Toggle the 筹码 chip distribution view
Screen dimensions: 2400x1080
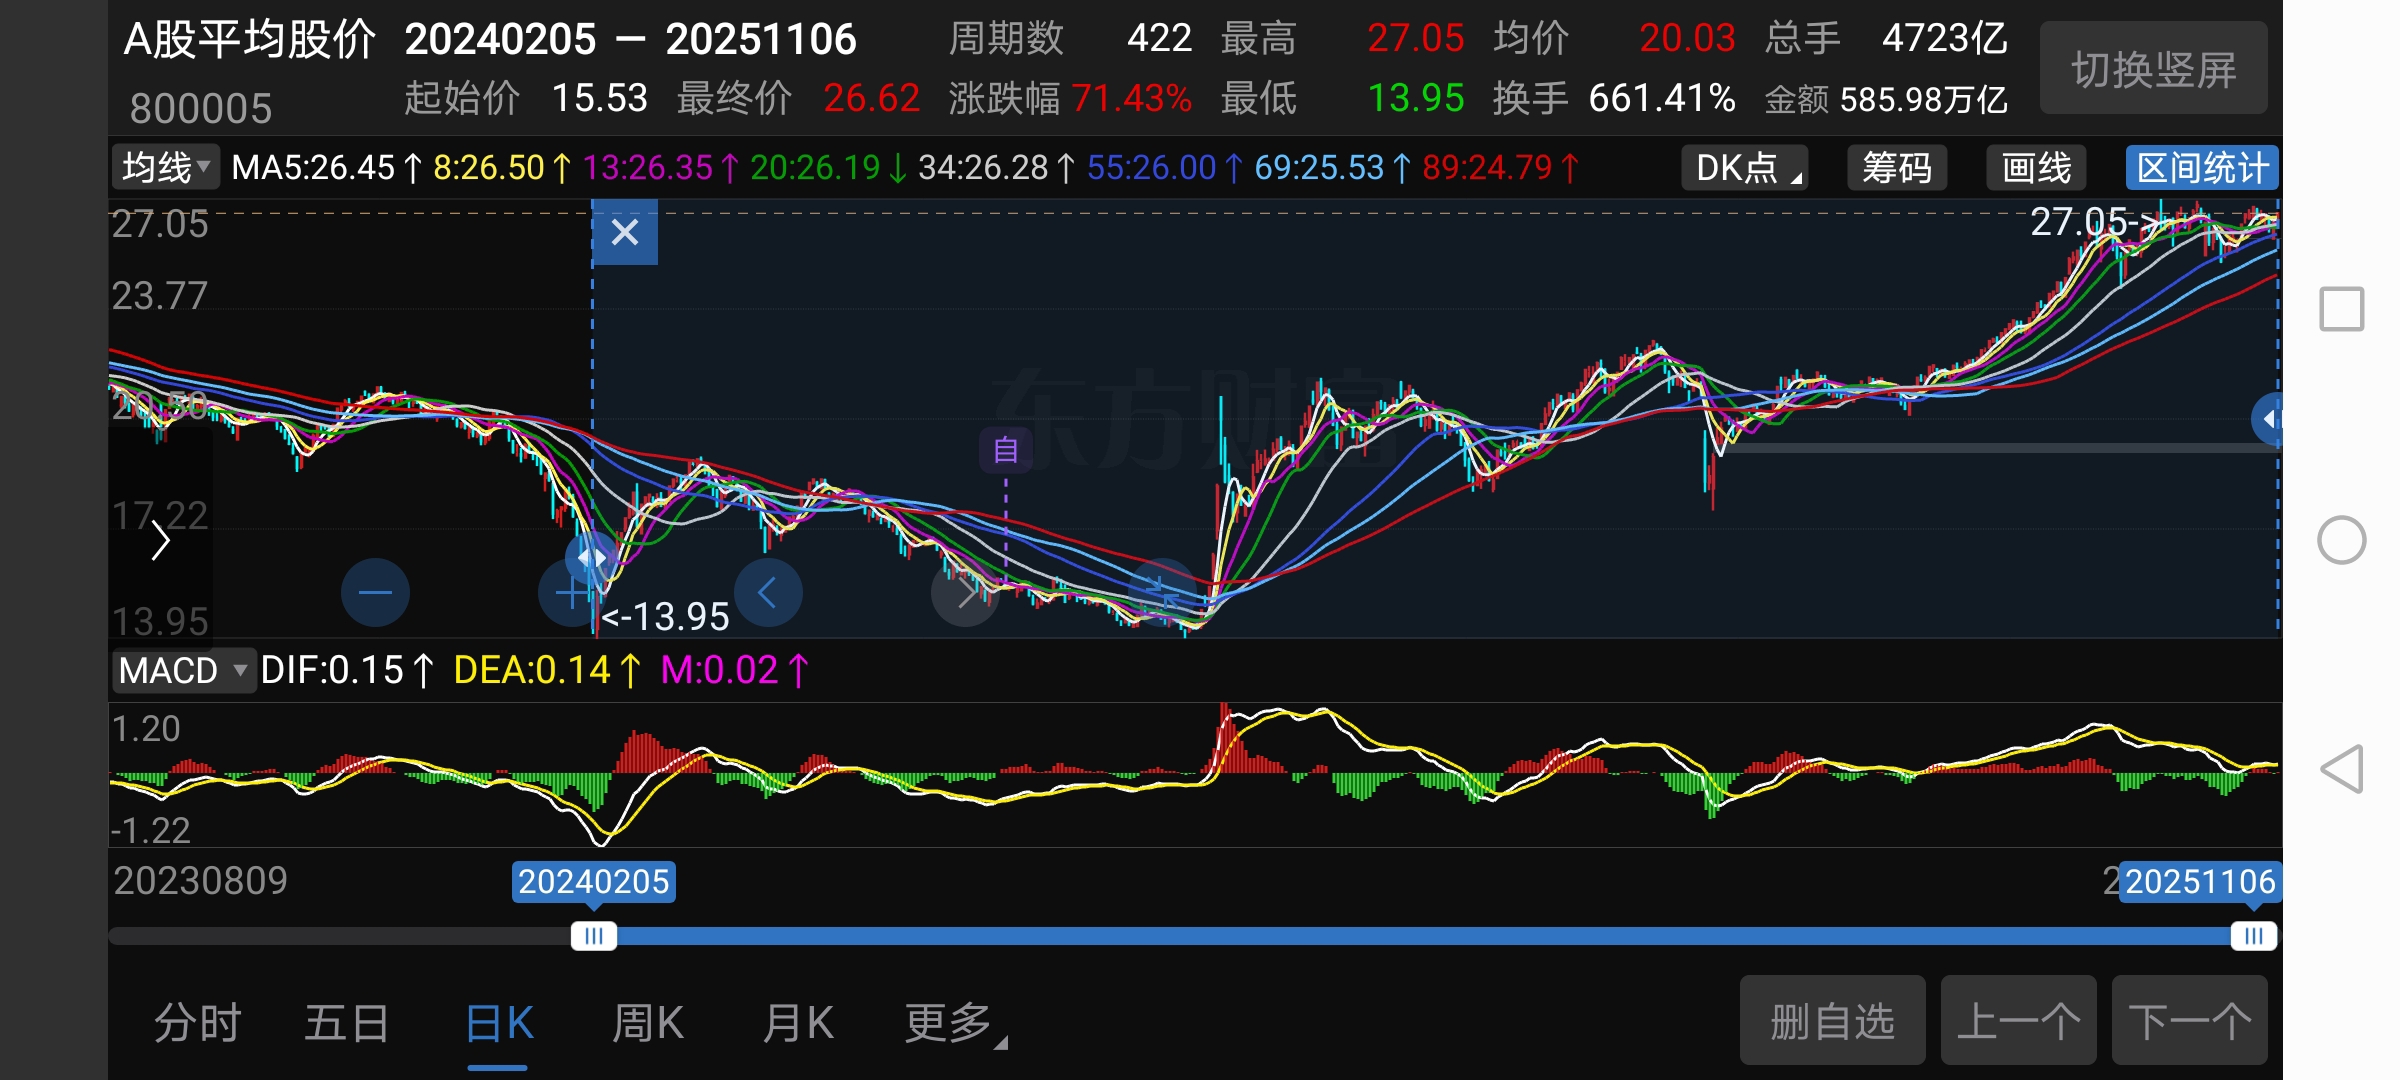1896,168
